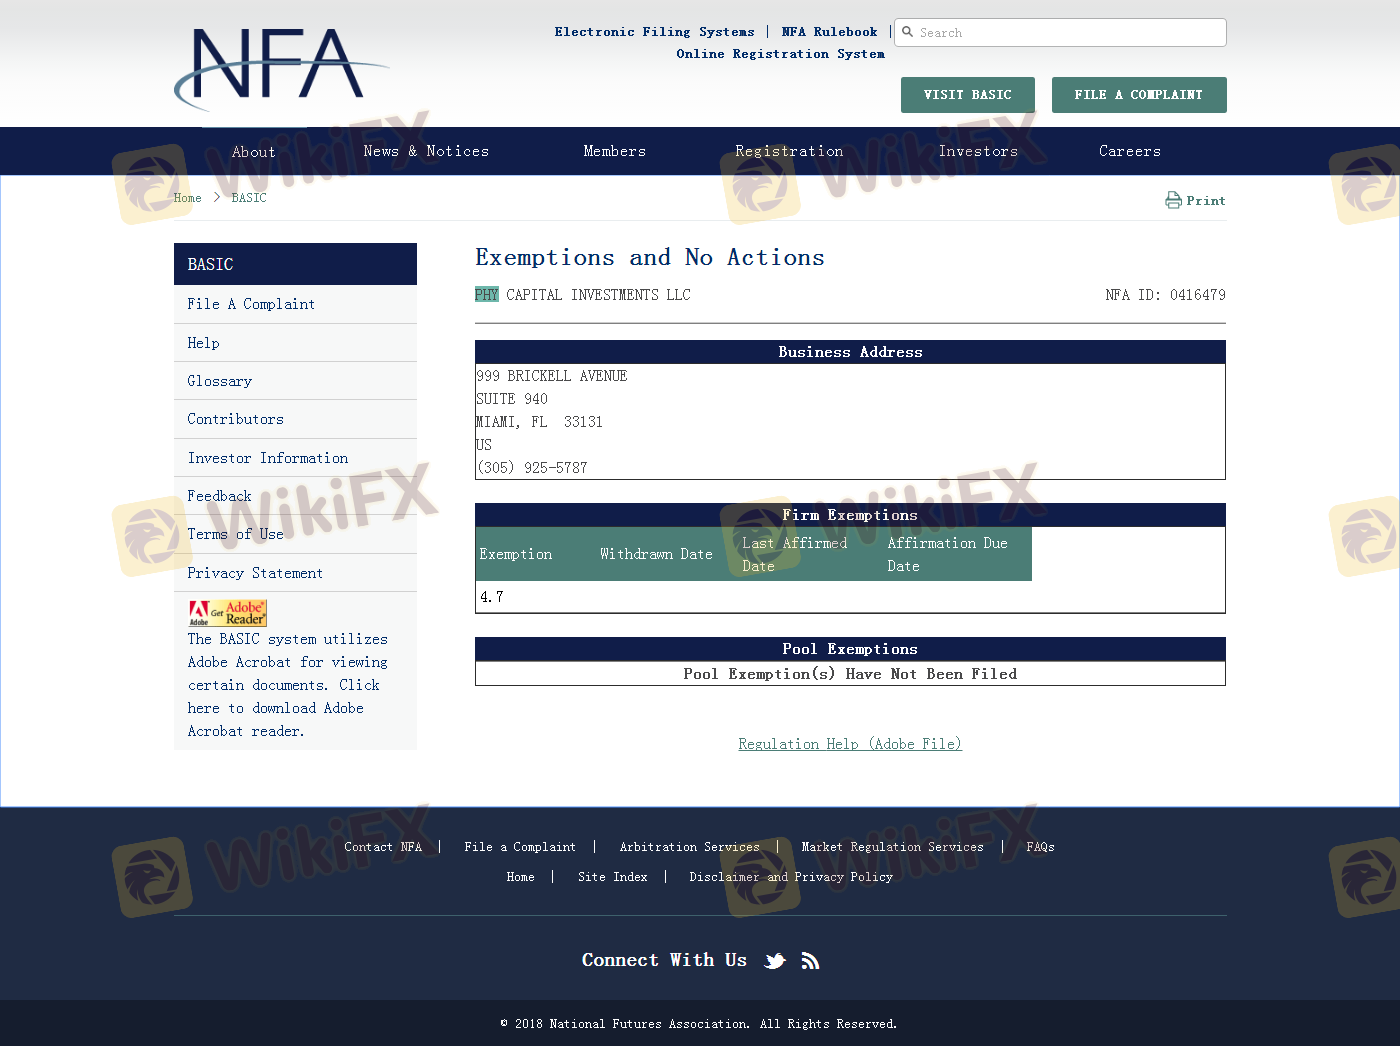Open the RSS feed icon
This screenshot has height=1046, width=1400.
[811, 961]
